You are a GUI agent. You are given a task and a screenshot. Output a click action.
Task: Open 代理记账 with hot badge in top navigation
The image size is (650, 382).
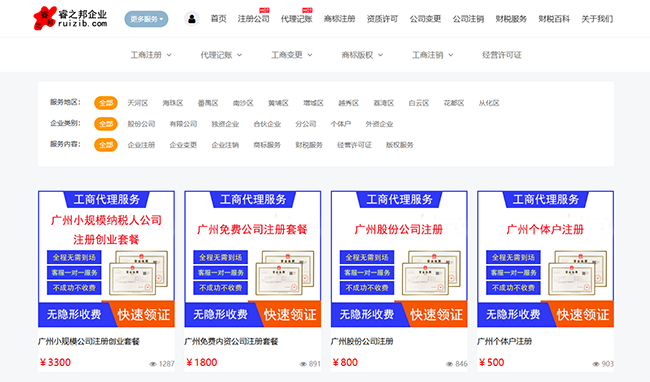pyautogui.click(x=296, y=19)
